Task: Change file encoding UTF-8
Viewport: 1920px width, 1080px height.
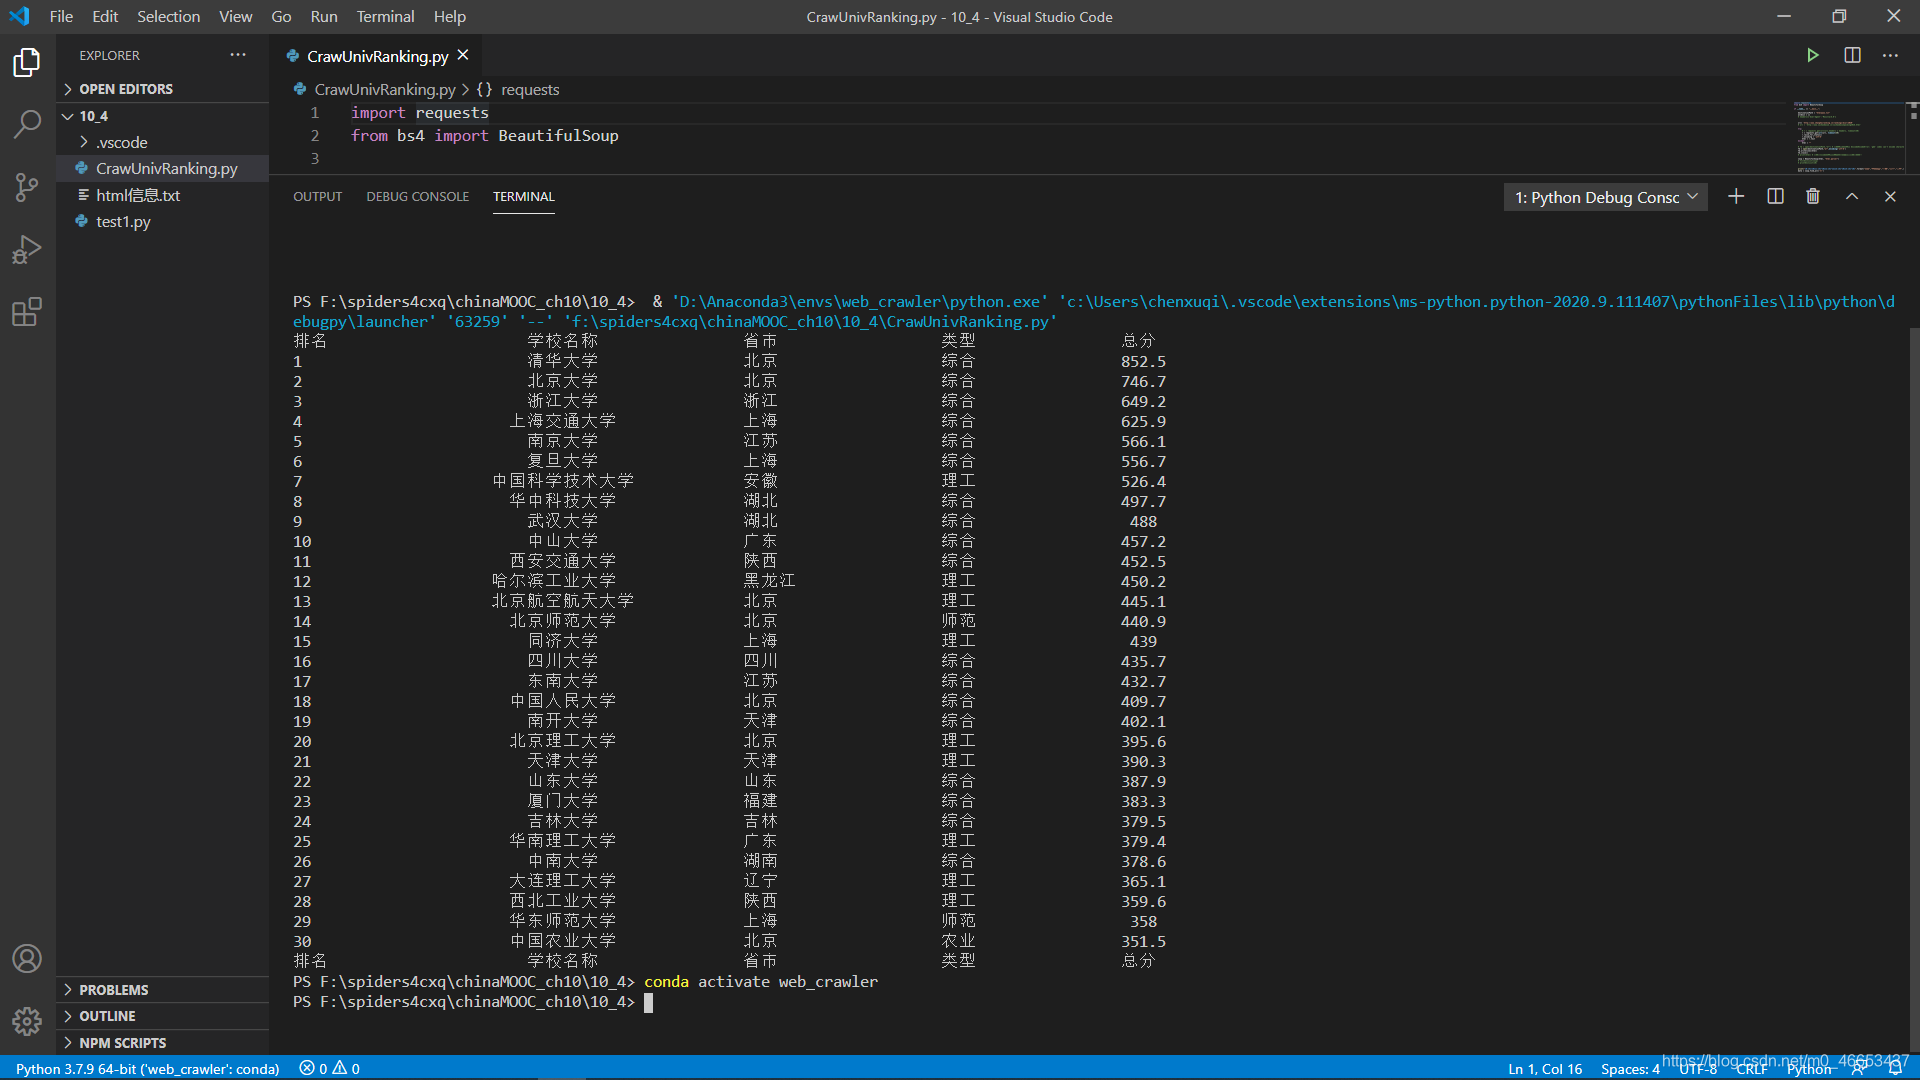Action: point(1697,1069)
